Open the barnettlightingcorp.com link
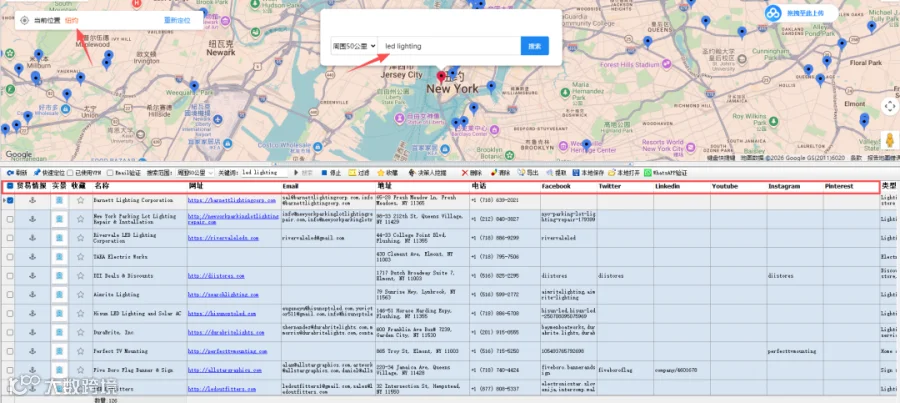This screenshot has width=900, height=403. (x=232, y=200)
